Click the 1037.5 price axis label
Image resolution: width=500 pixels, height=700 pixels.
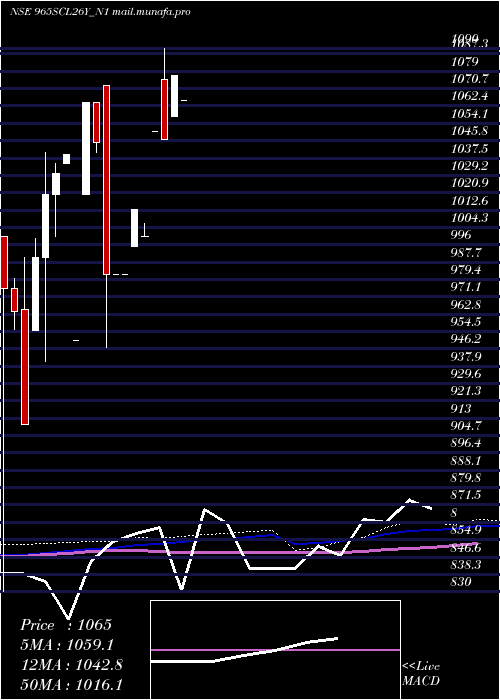coord(469,149)
